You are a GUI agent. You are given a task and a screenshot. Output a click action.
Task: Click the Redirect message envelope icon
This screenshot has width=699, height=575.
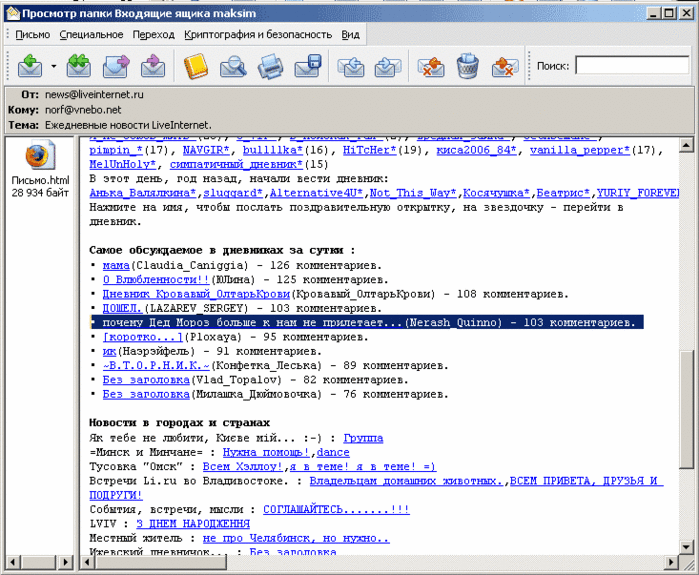pos(153,66)
